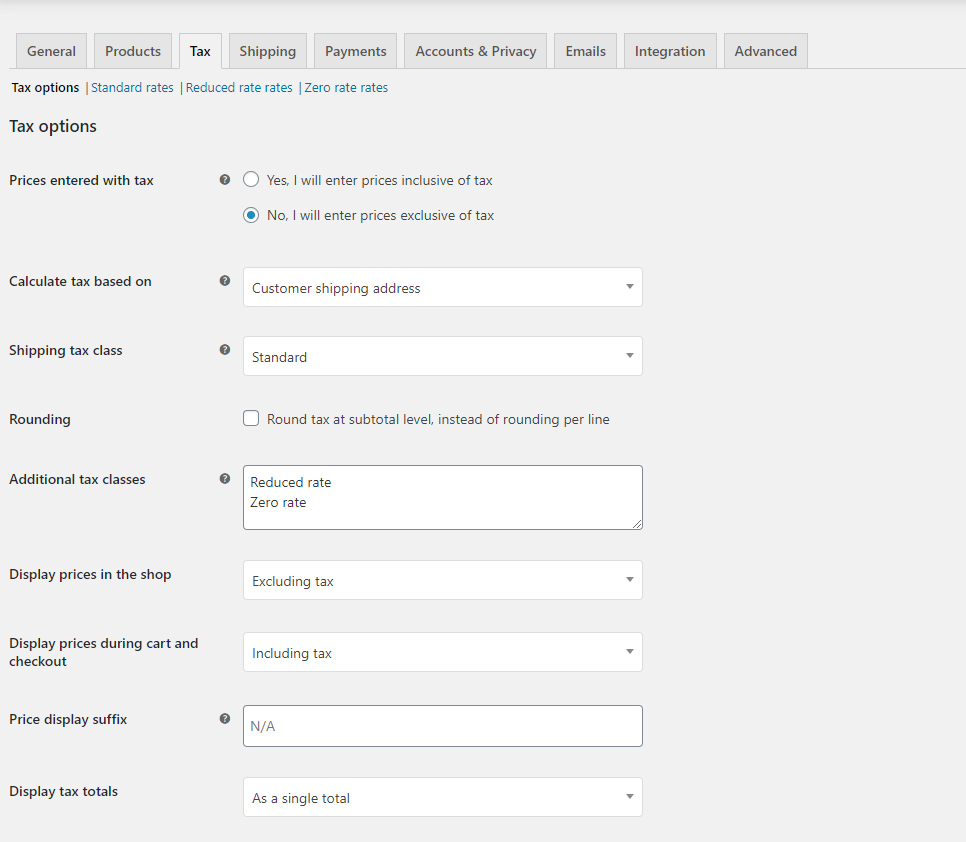Click the resize handle of tax classes textarea

637,524
